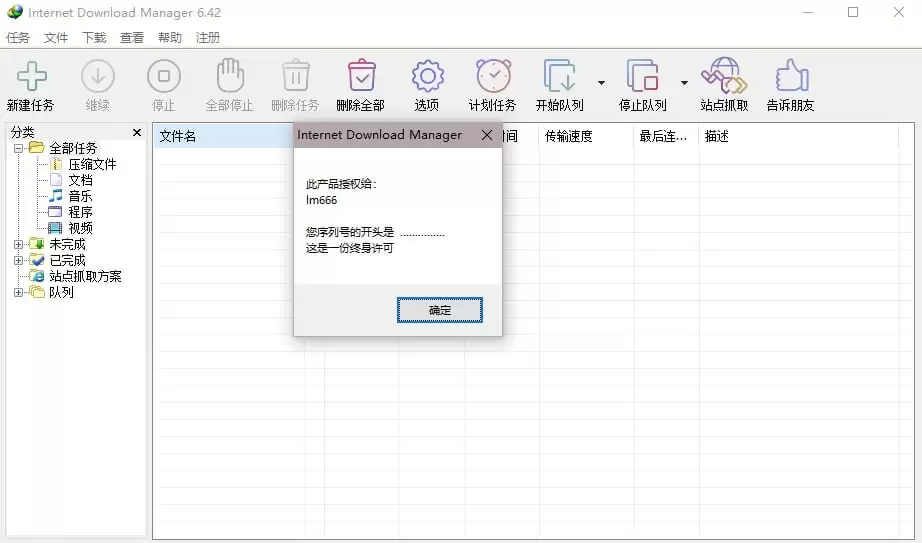The height and width of the screenshot is (543, 922).
Task: Close the 分类 side panel
Action: (x=137, y=132)
